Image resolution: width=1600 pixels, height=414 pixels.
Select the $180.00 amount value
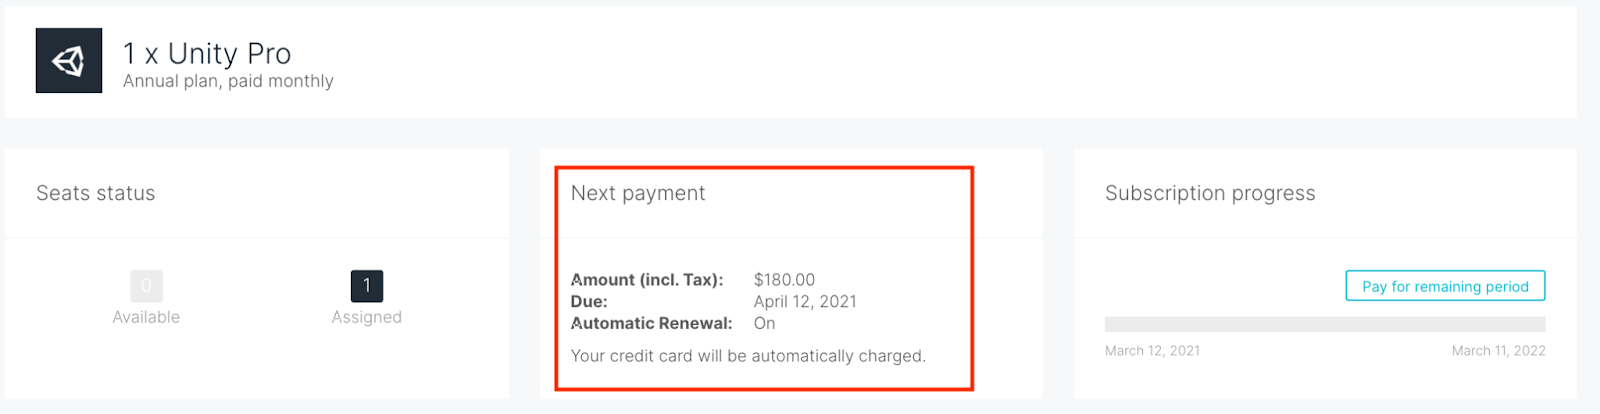(x=784, y=280)
